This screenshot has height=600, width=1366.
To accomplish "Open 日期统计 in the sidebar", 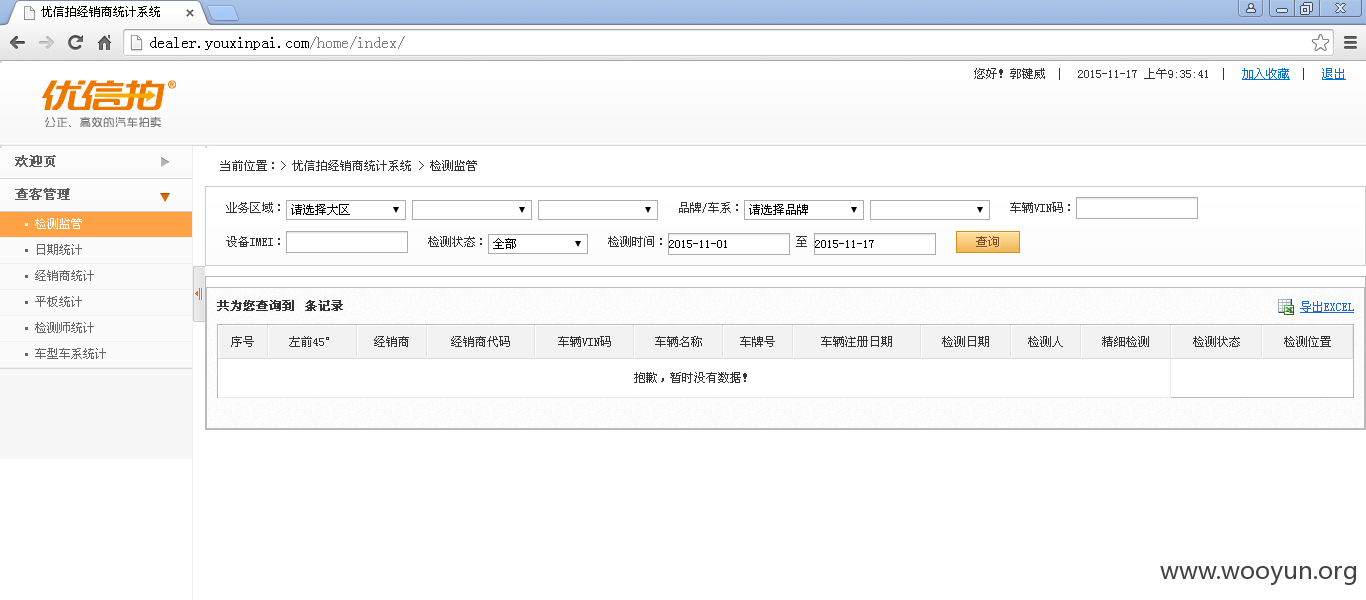I will [96, 250].
